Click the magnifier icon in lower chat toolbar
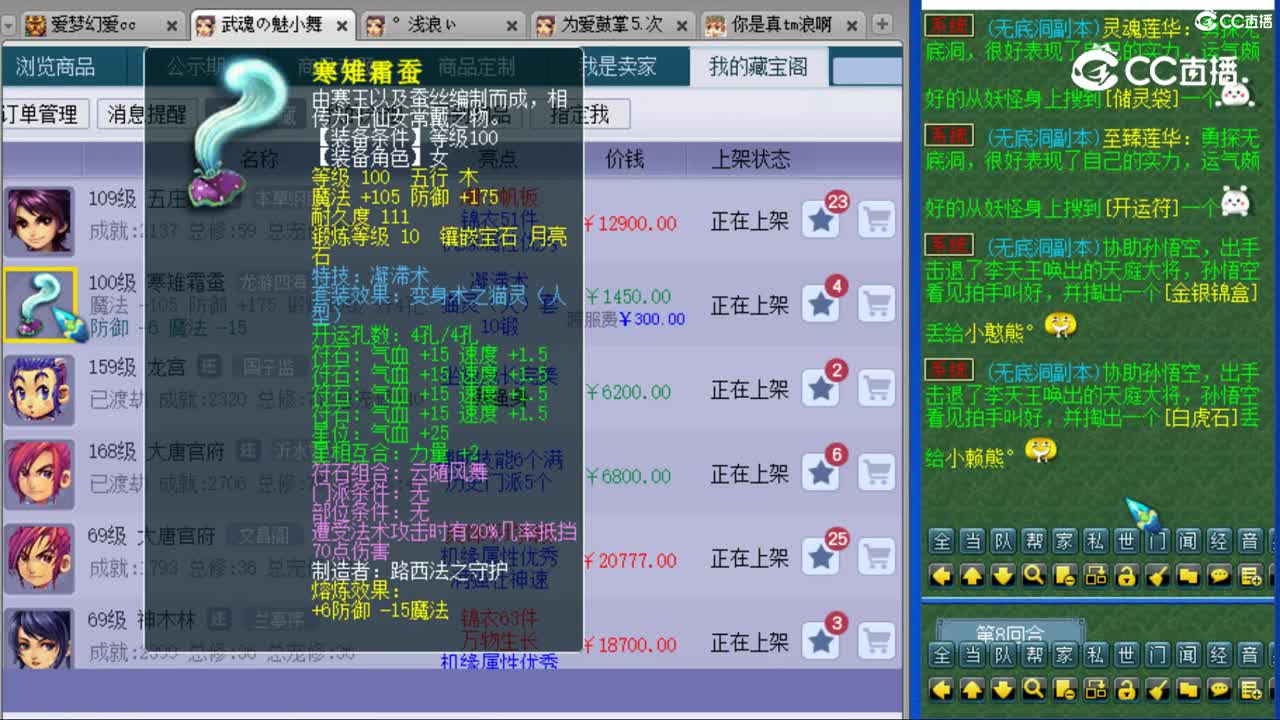 pyautogui.click(x=1034, y=689)
